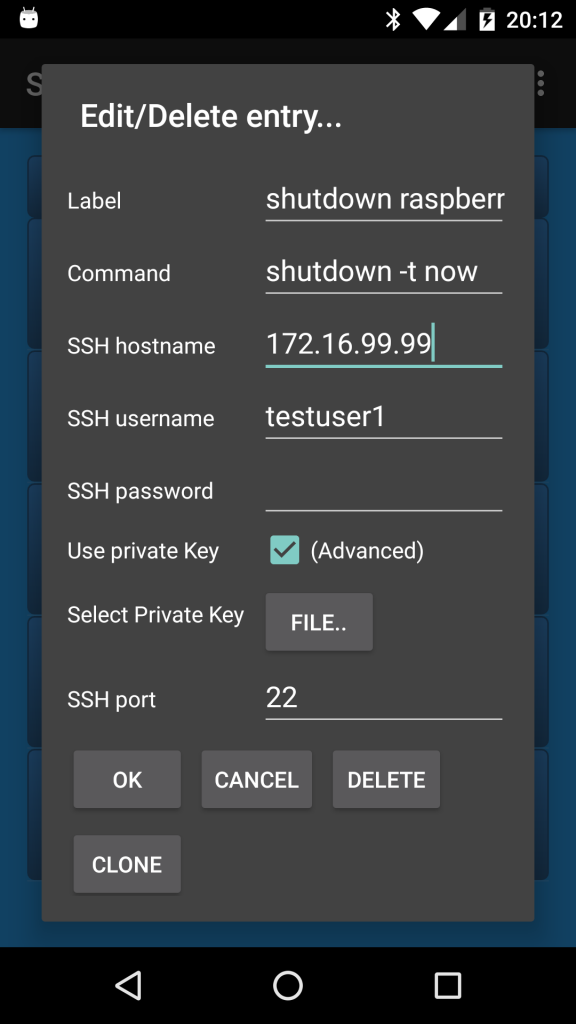Select the SSH hostname field showing 172.16.99.99
This screenshot has width=576, height=1024.
pyautogui.click(x=383, y=343)
